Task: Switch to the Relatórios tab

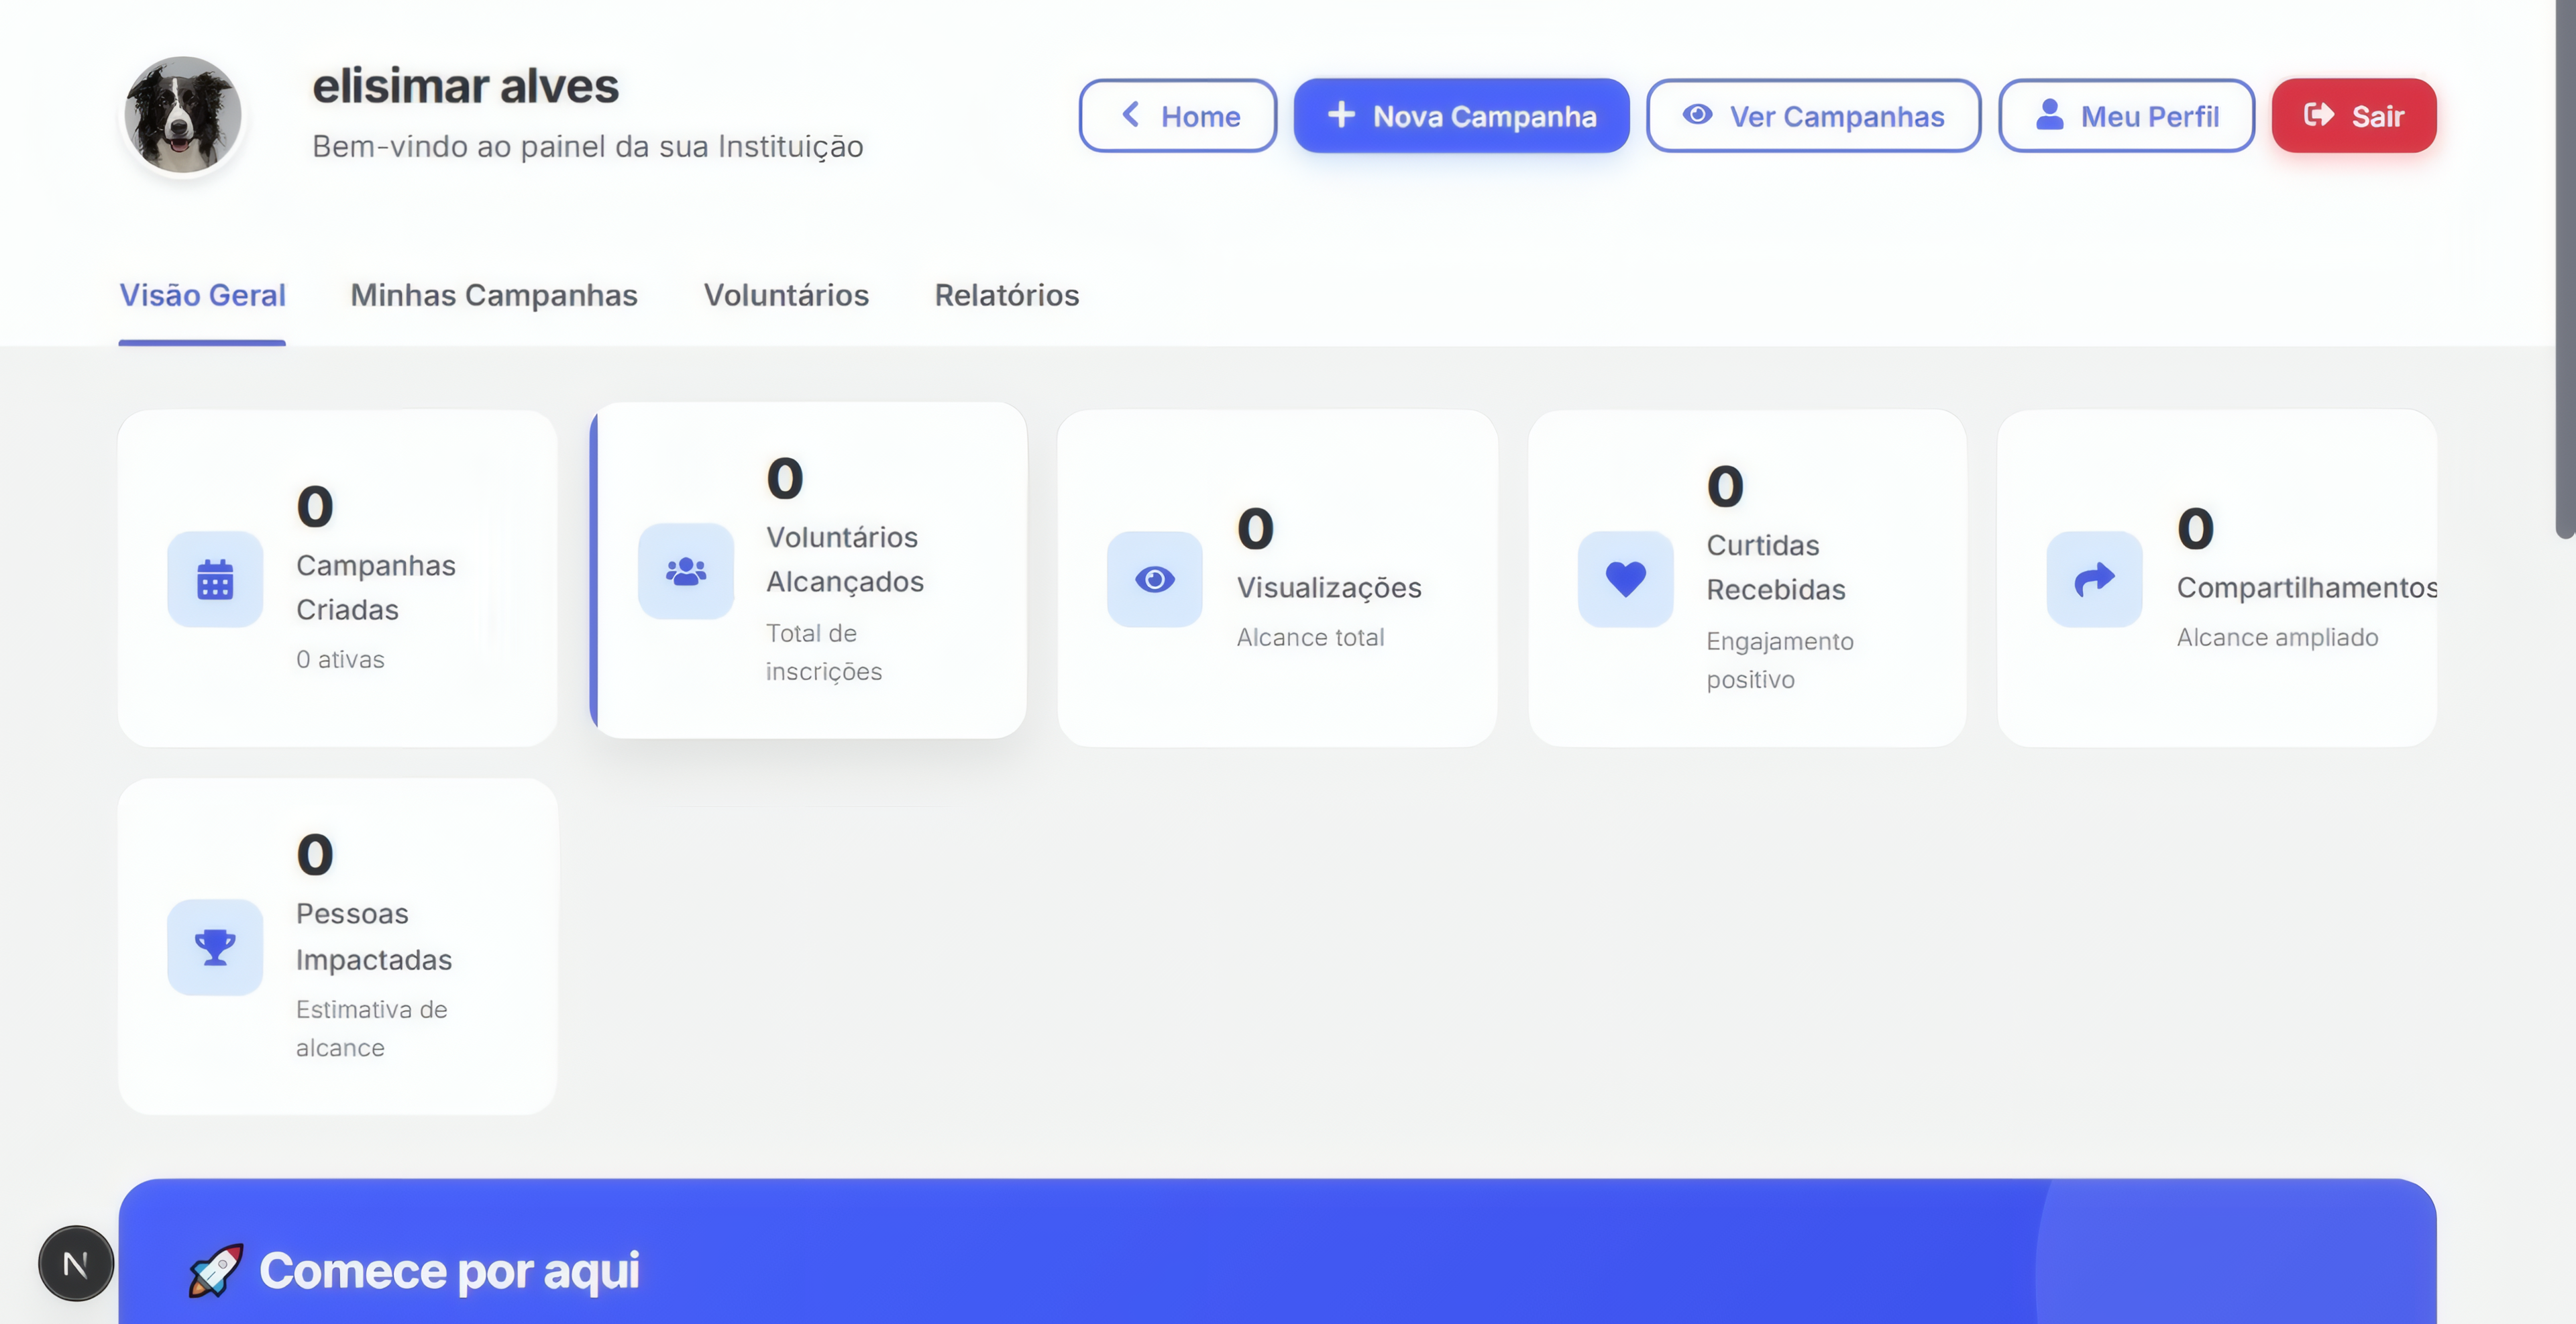Action: point(1007,295)
